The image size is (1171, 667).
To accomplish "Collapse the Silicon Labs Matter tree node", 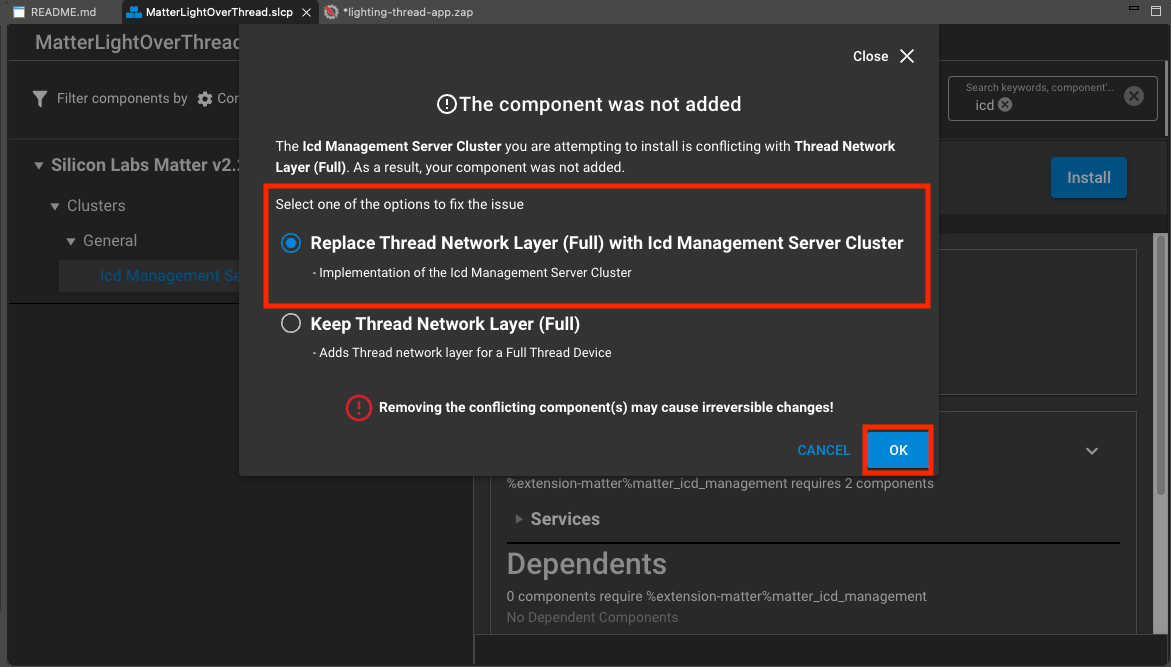I will [x=39, y=166].
